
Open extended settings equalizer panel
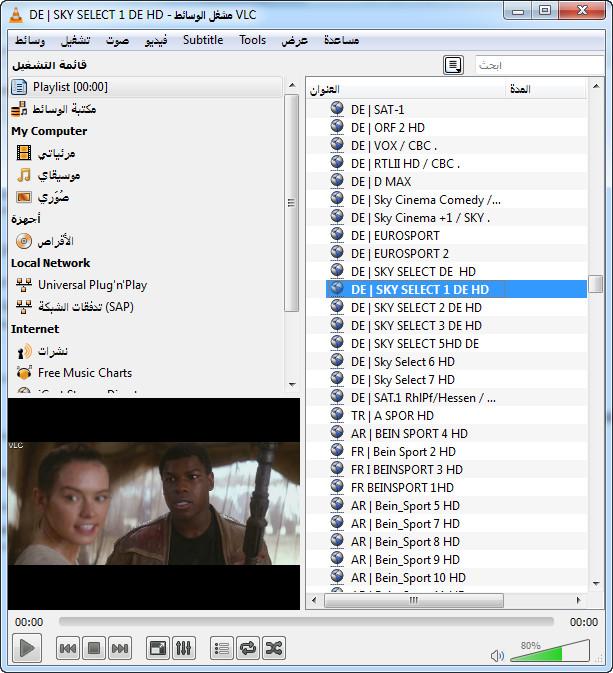pyautogui.click(x=184, y=648)
